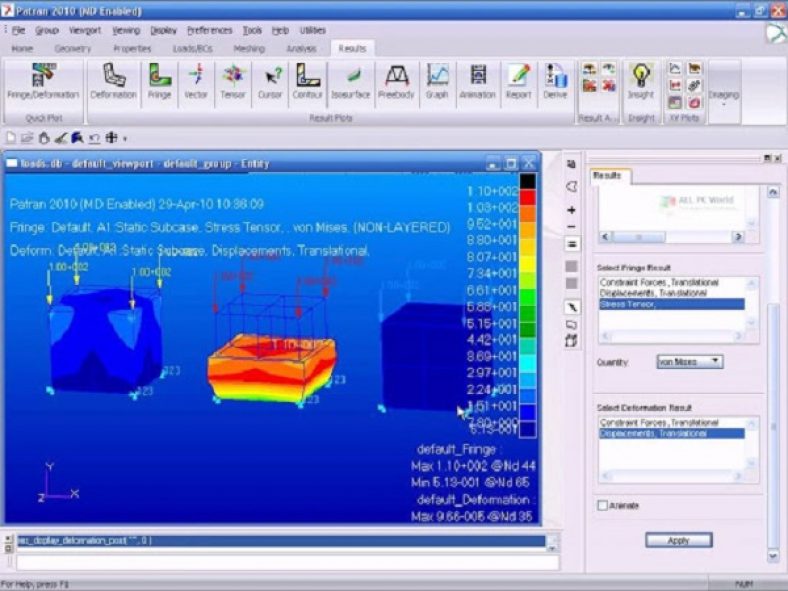
Task: Click the right arrow of the top list scrollbar
Action: point(738,236)
